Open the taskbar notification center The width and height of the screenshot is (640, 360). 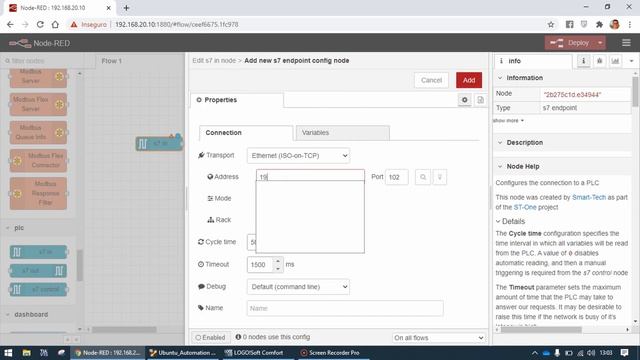pos(624,353)
